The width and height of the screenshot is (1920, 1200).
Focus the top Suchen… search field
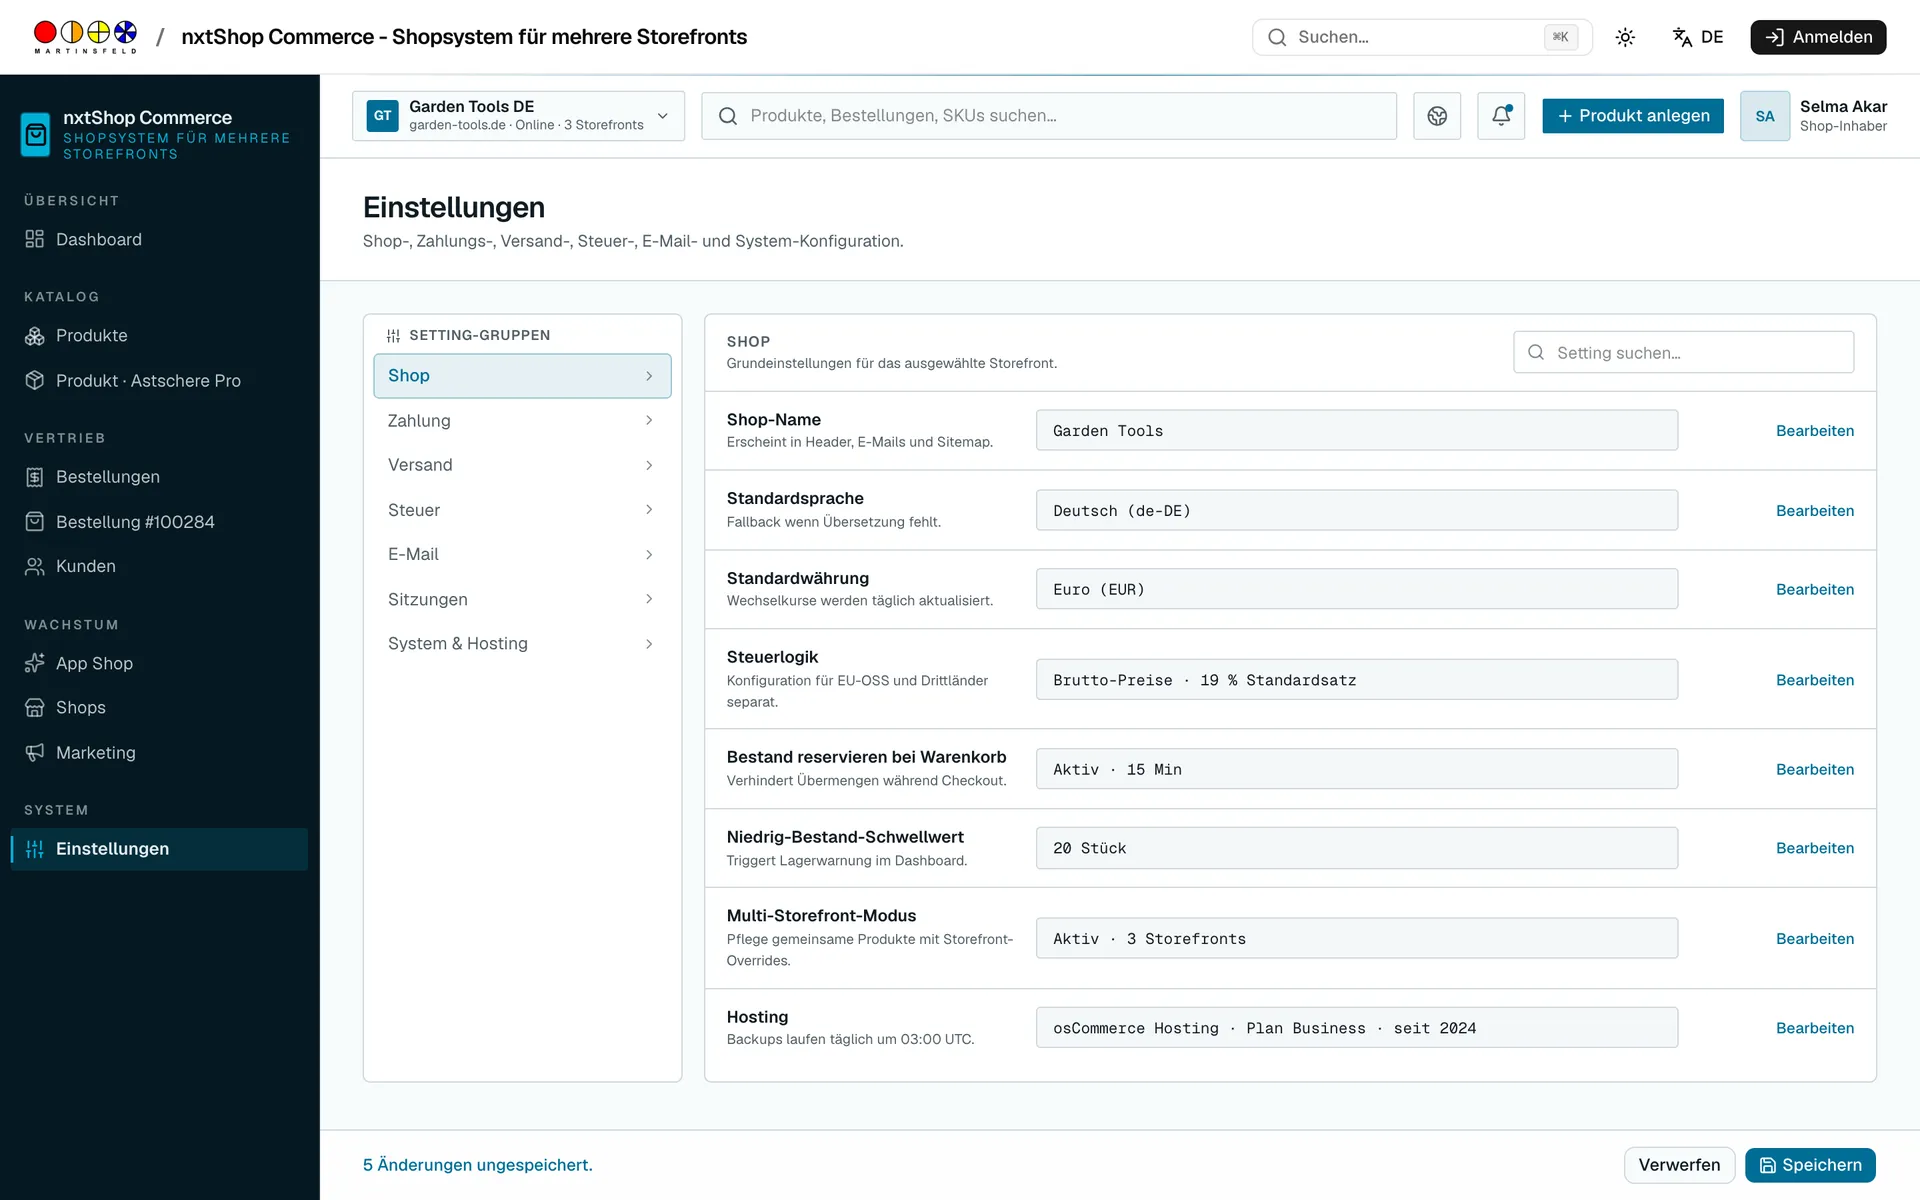(x=1421, y=37)
